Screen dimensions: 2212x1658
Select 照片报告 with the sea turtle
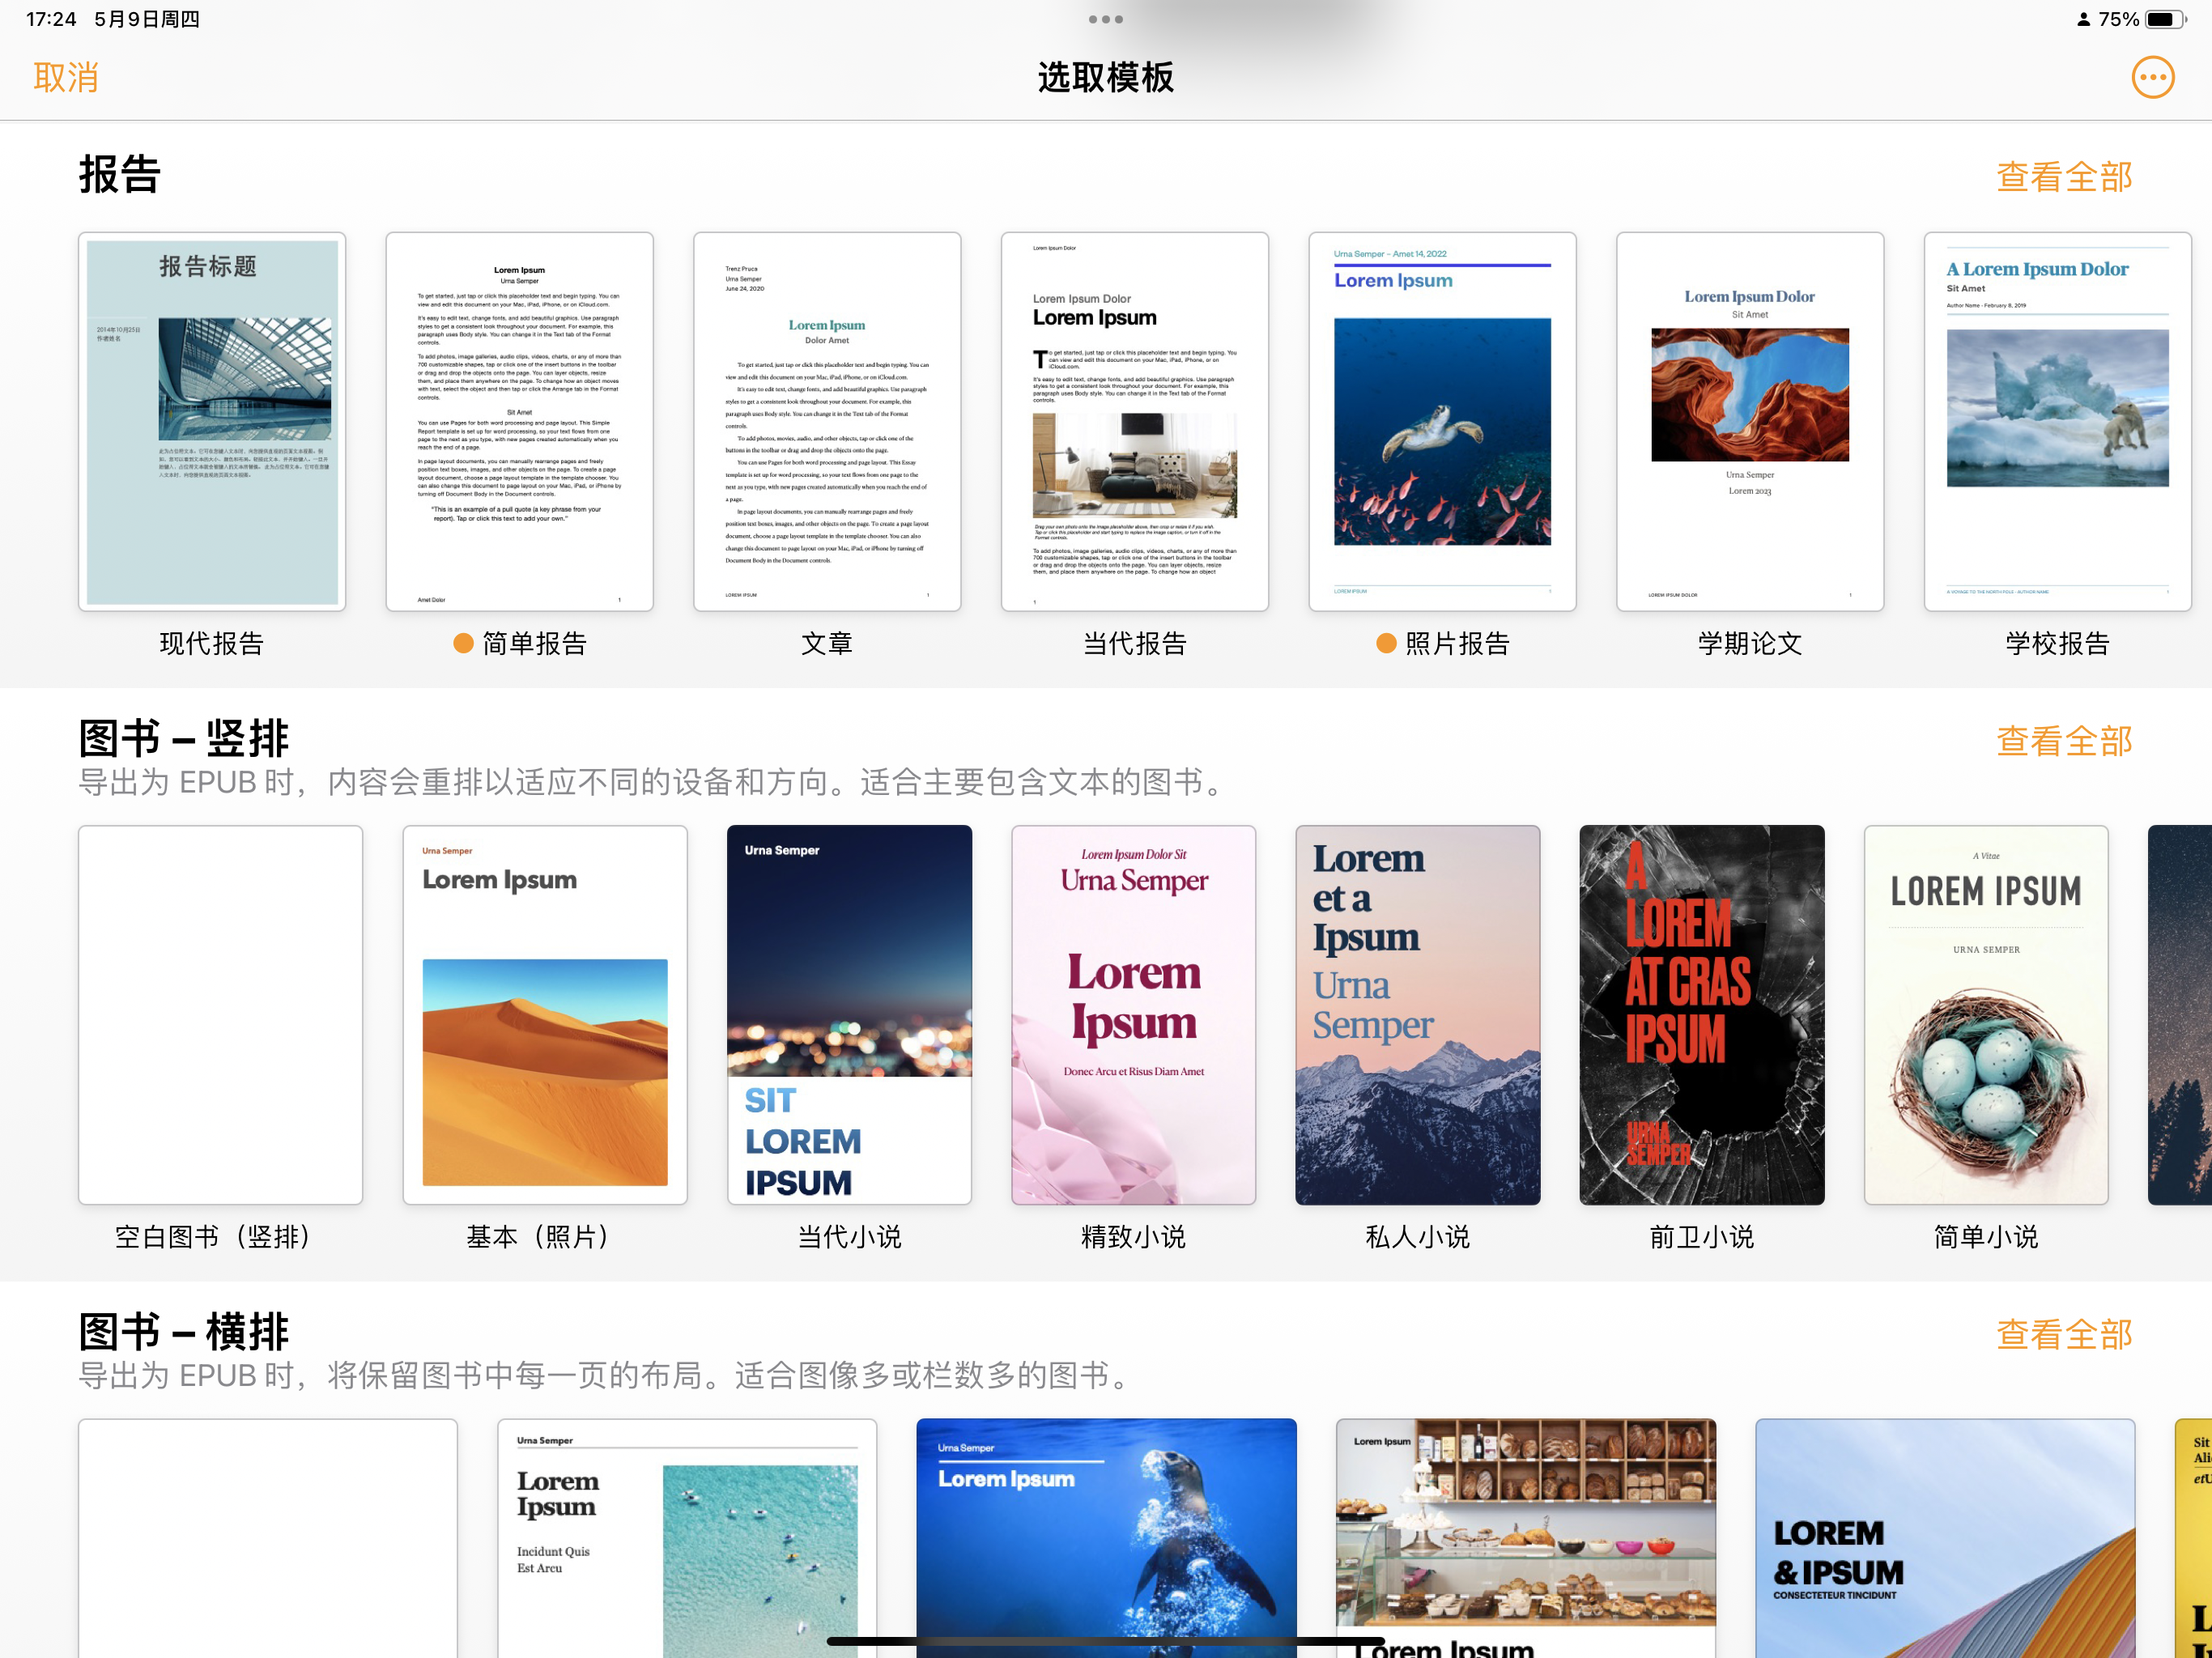click(x=1442, y=421)
